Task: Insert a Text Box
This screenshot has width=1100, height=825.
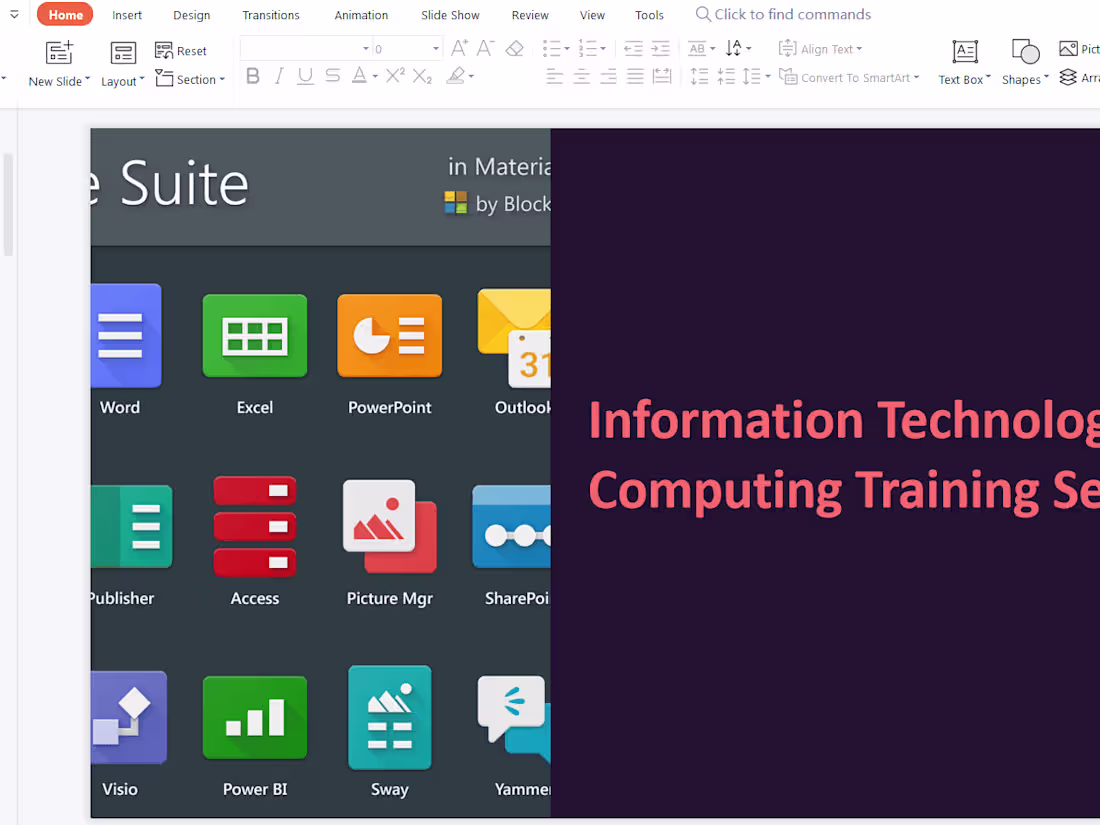Action: [965, 62]
